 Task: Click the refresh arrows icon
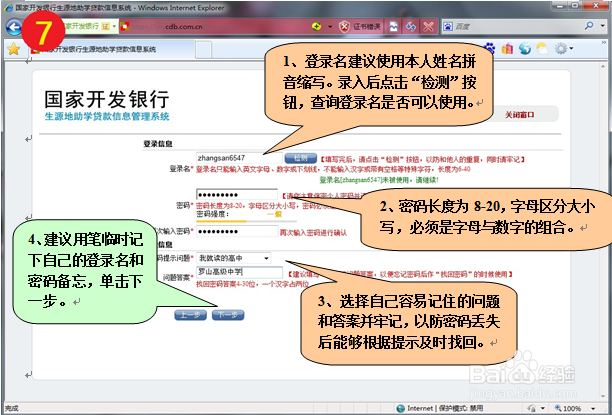[411, 27]
